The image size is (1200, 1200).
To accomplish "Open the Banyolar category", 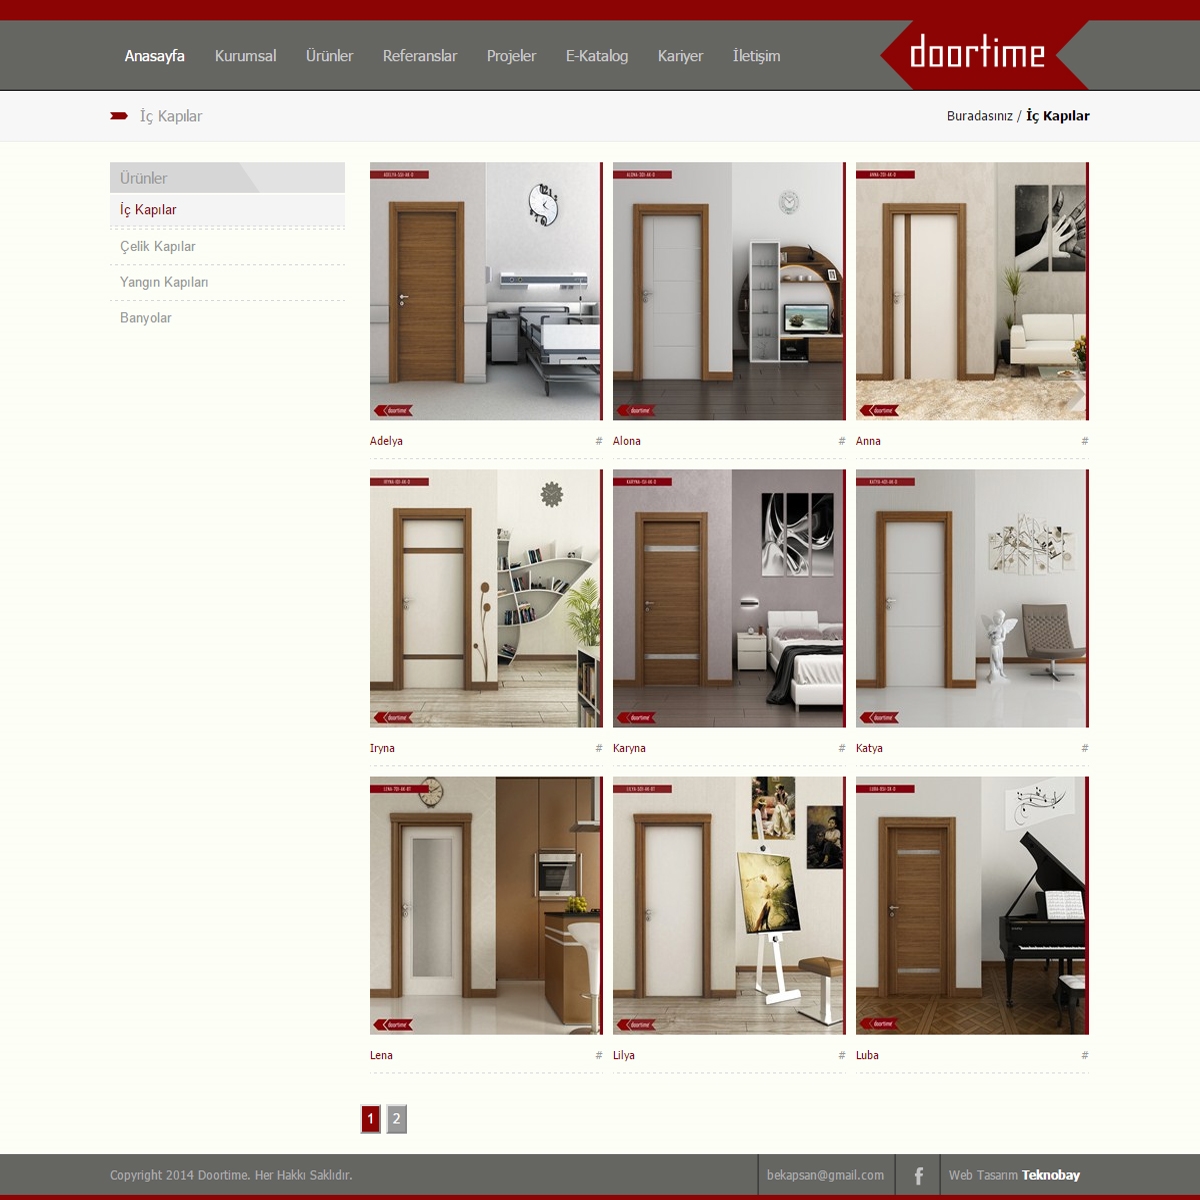I will coord(146,318).
